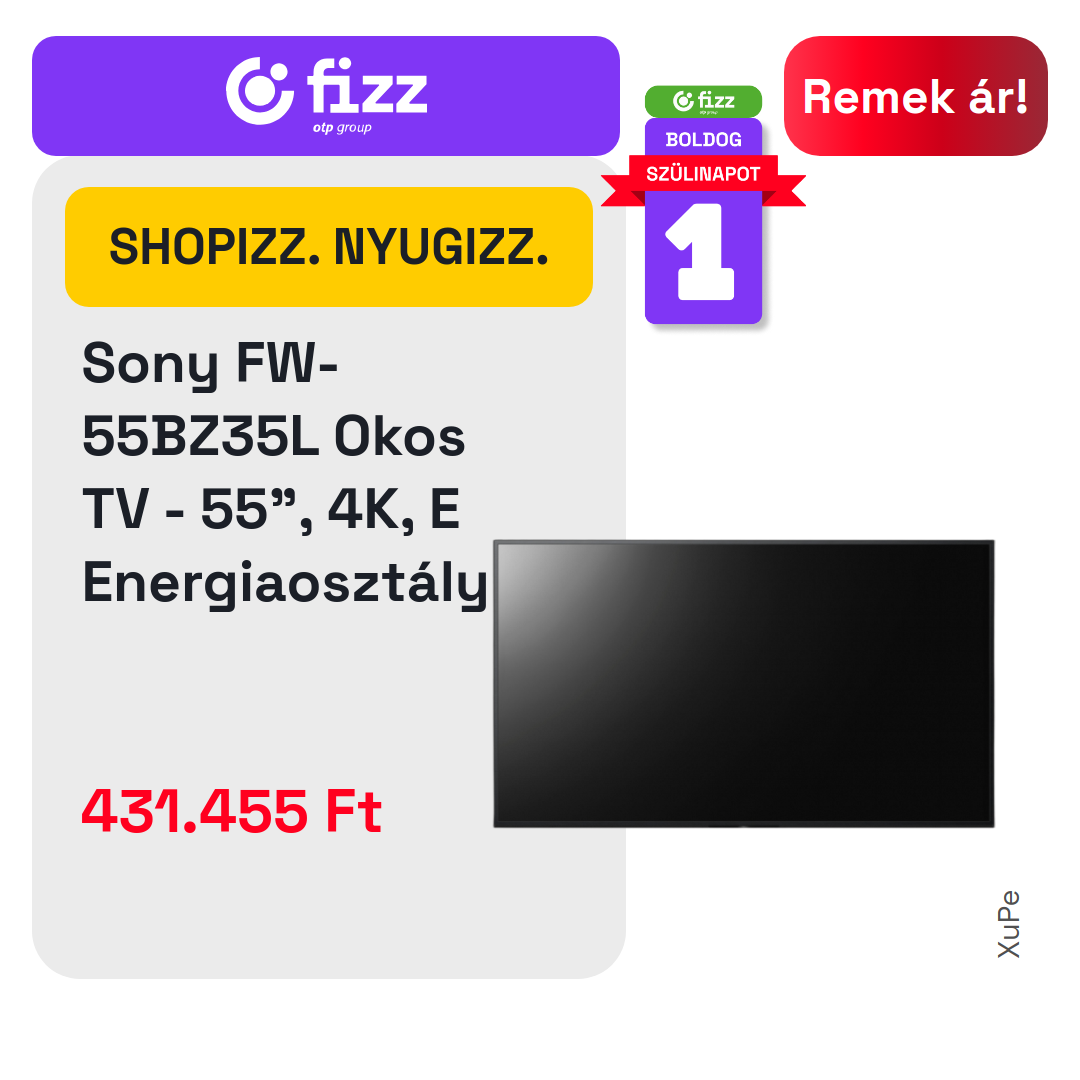The height and width of the screenshot is (1080, 1080).
Task: Click the BOLDOG label on purple badge
Action: click(x=703, y=139)
